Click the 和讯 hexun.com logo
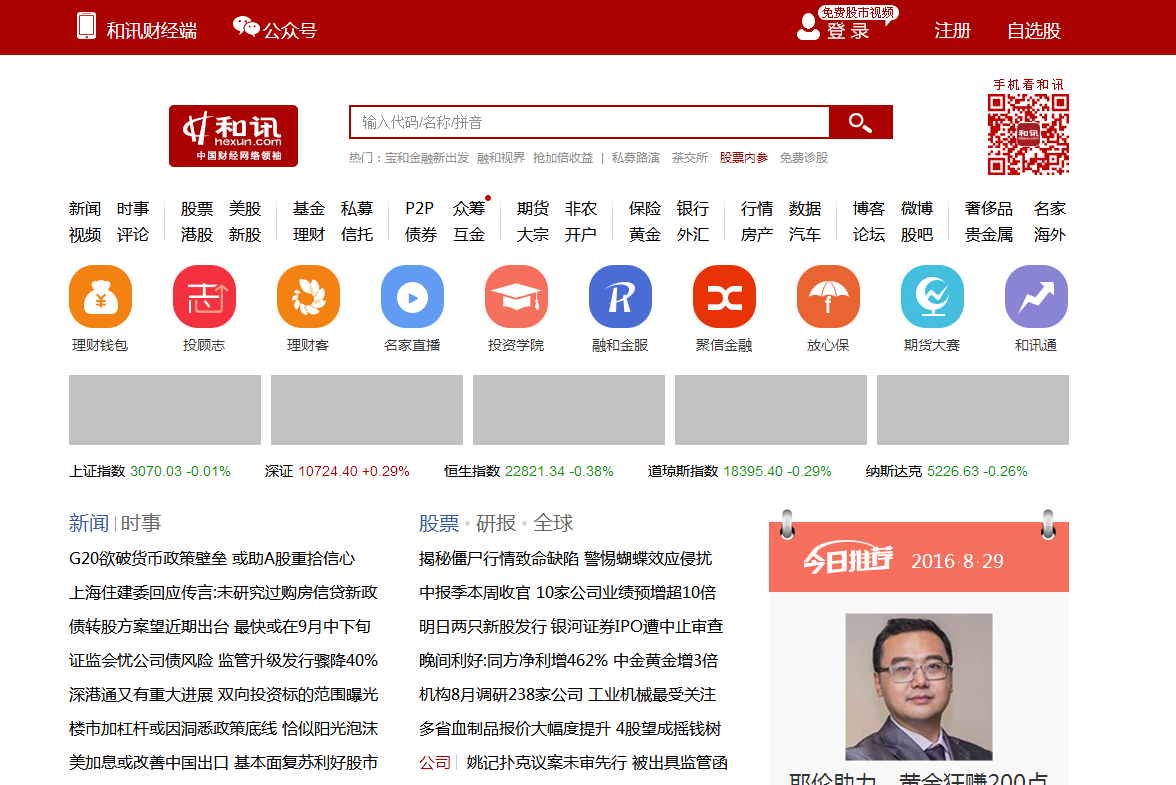Screen dimensions: 1176x785 click(233, 136)
